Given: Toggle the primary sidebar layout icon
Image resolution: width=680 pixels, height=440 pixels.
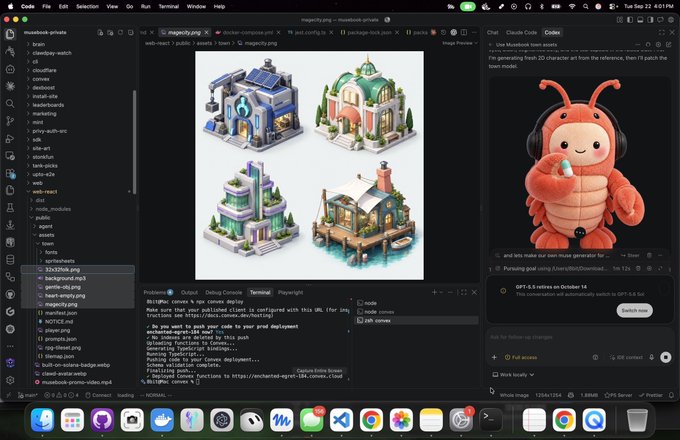Looking at the screenshot, I should tap(630, 20).
